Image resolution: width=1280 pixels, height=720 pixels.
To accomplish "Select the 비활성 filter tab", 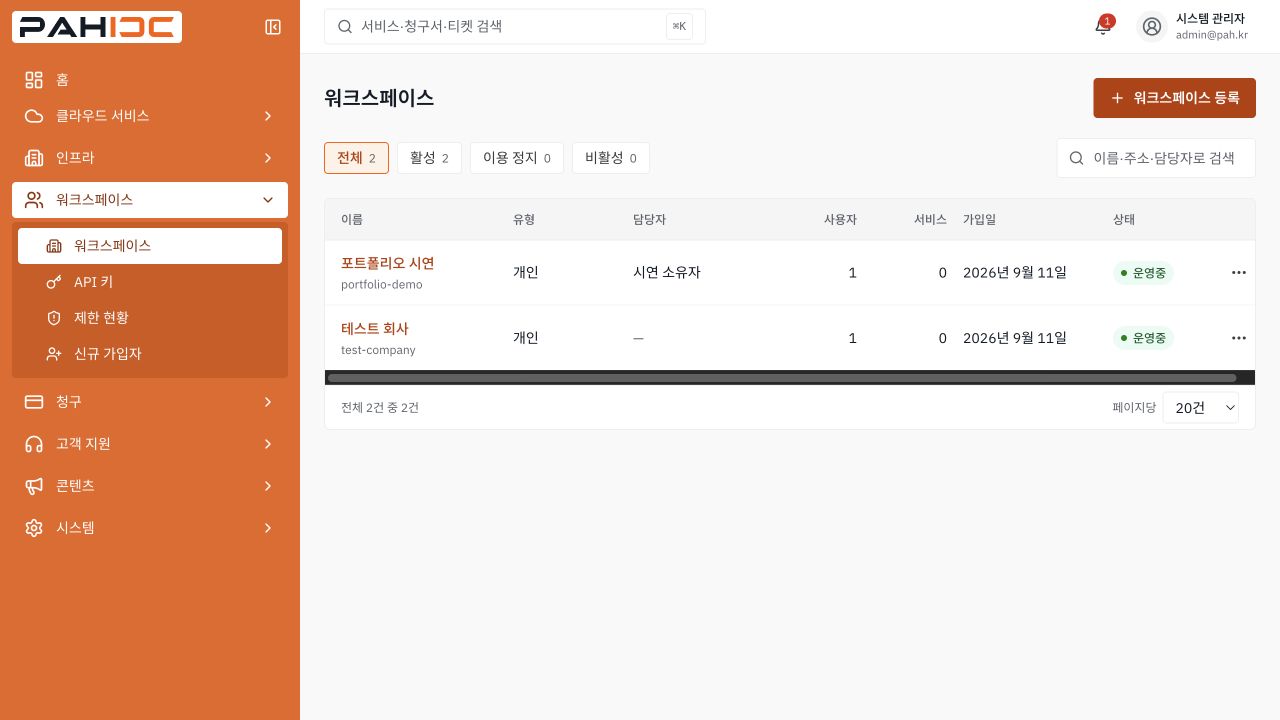I will 611,158.
